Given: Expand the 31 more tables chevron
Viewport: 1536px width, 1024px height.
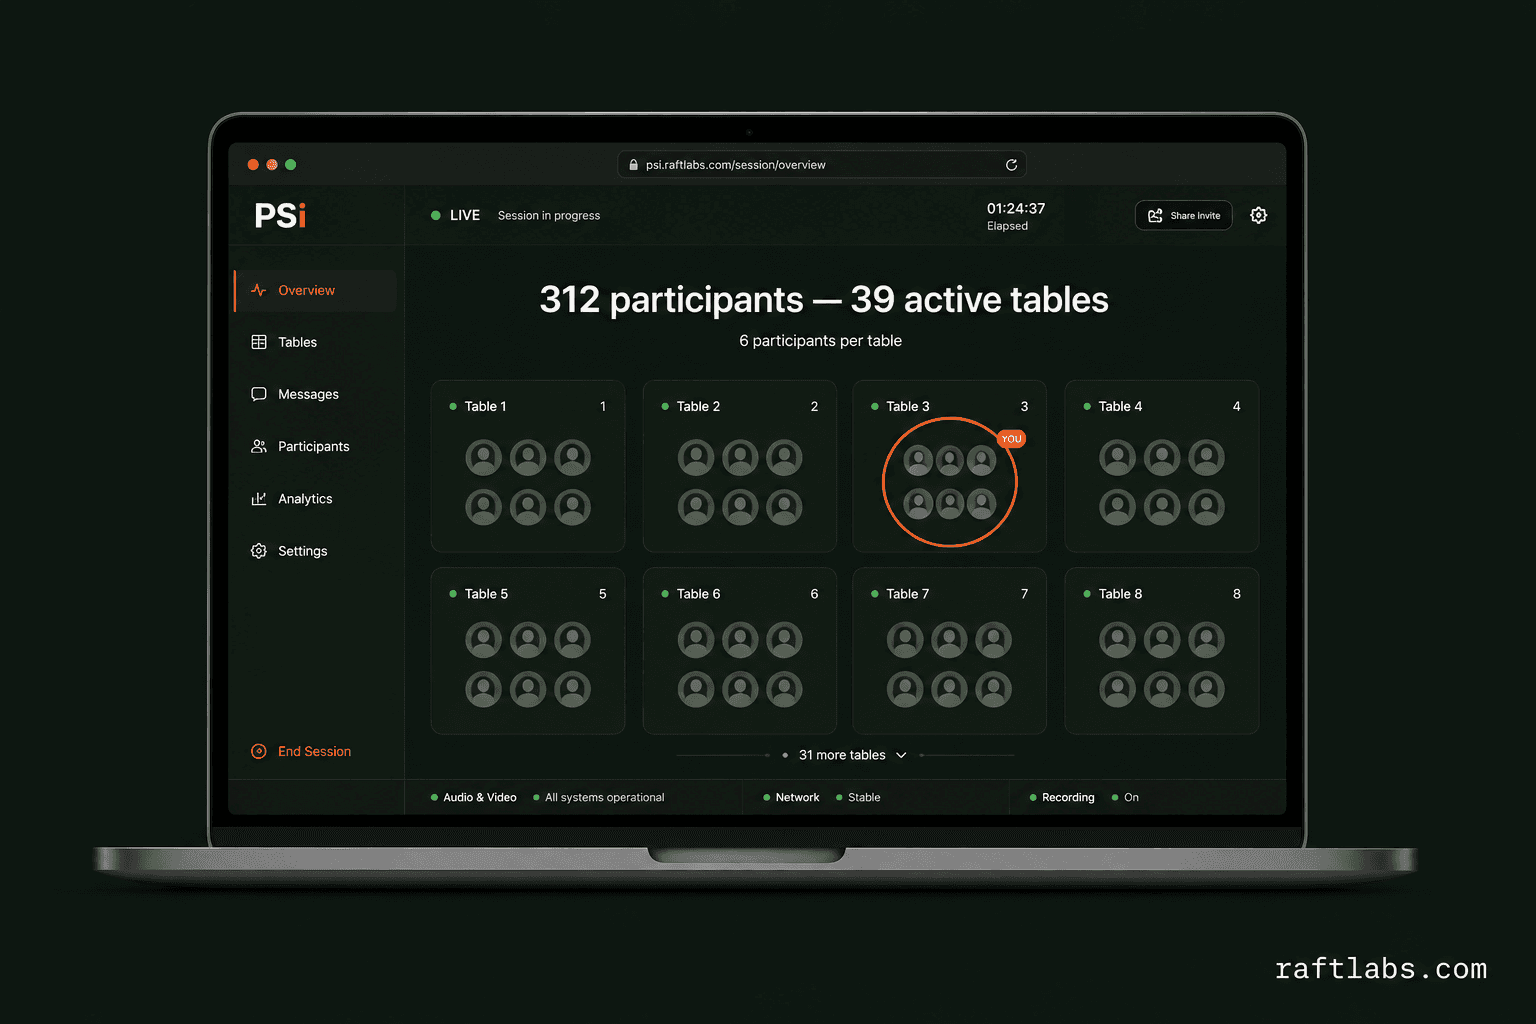Looking at the screenshot, I should point(901,755).
